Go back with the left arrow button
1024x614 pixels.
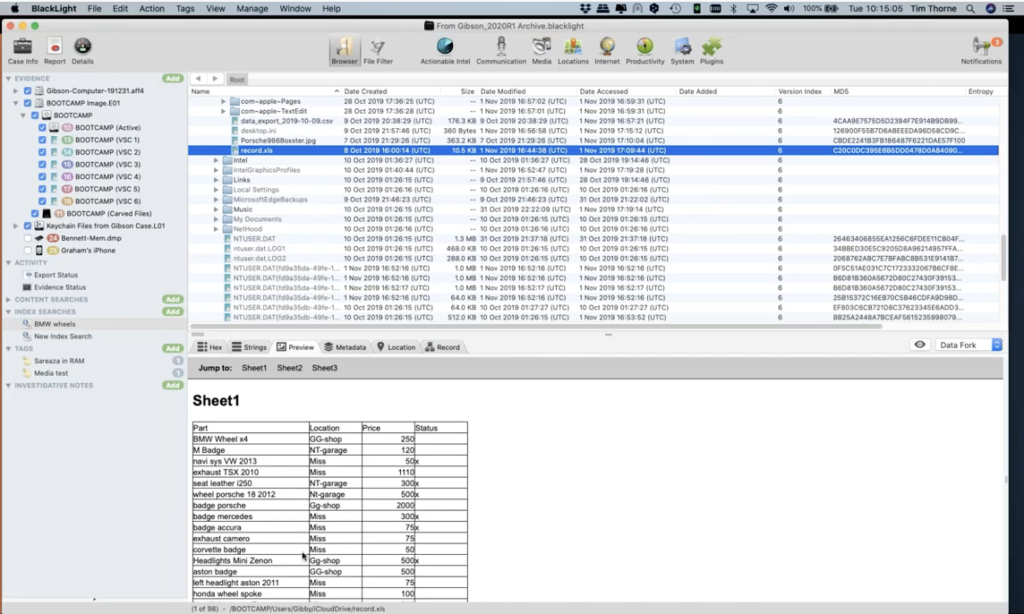198,79
